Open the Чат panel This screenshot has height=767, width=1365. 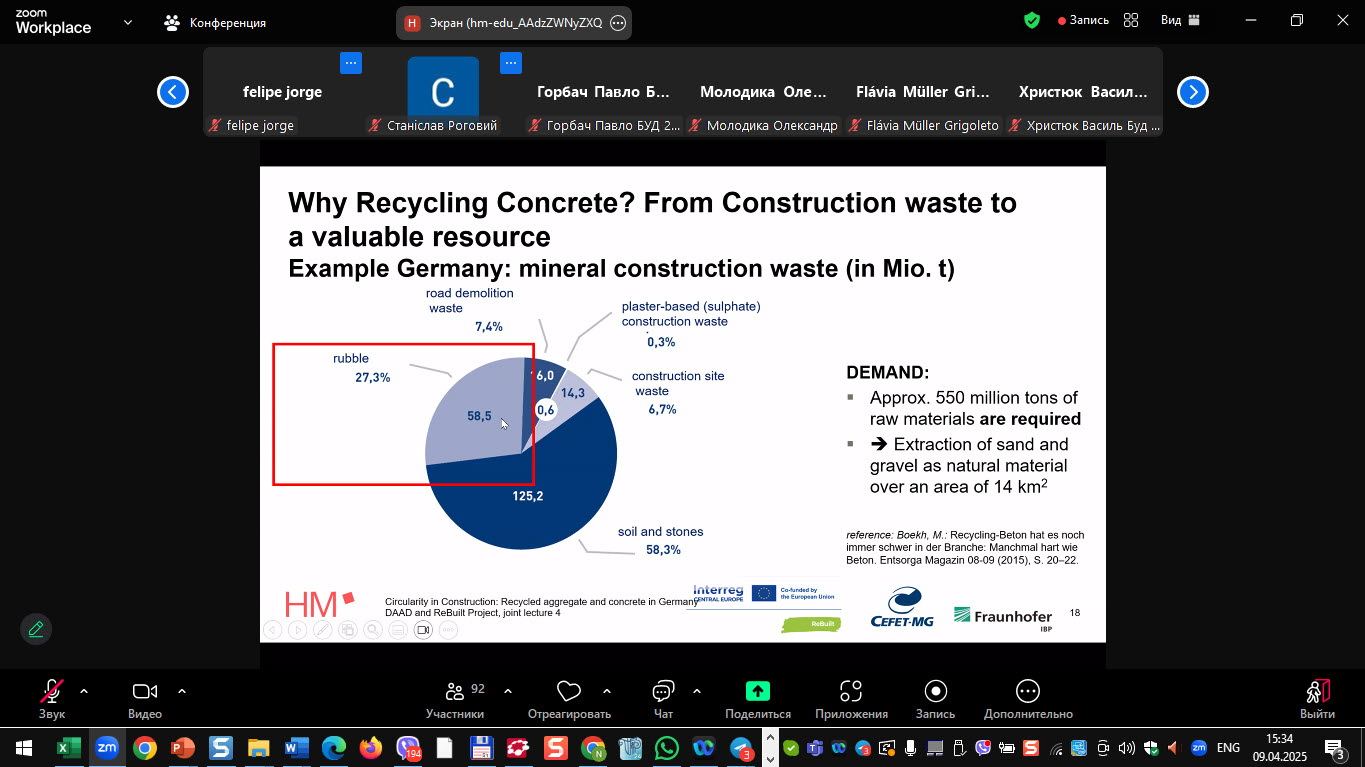663,699
